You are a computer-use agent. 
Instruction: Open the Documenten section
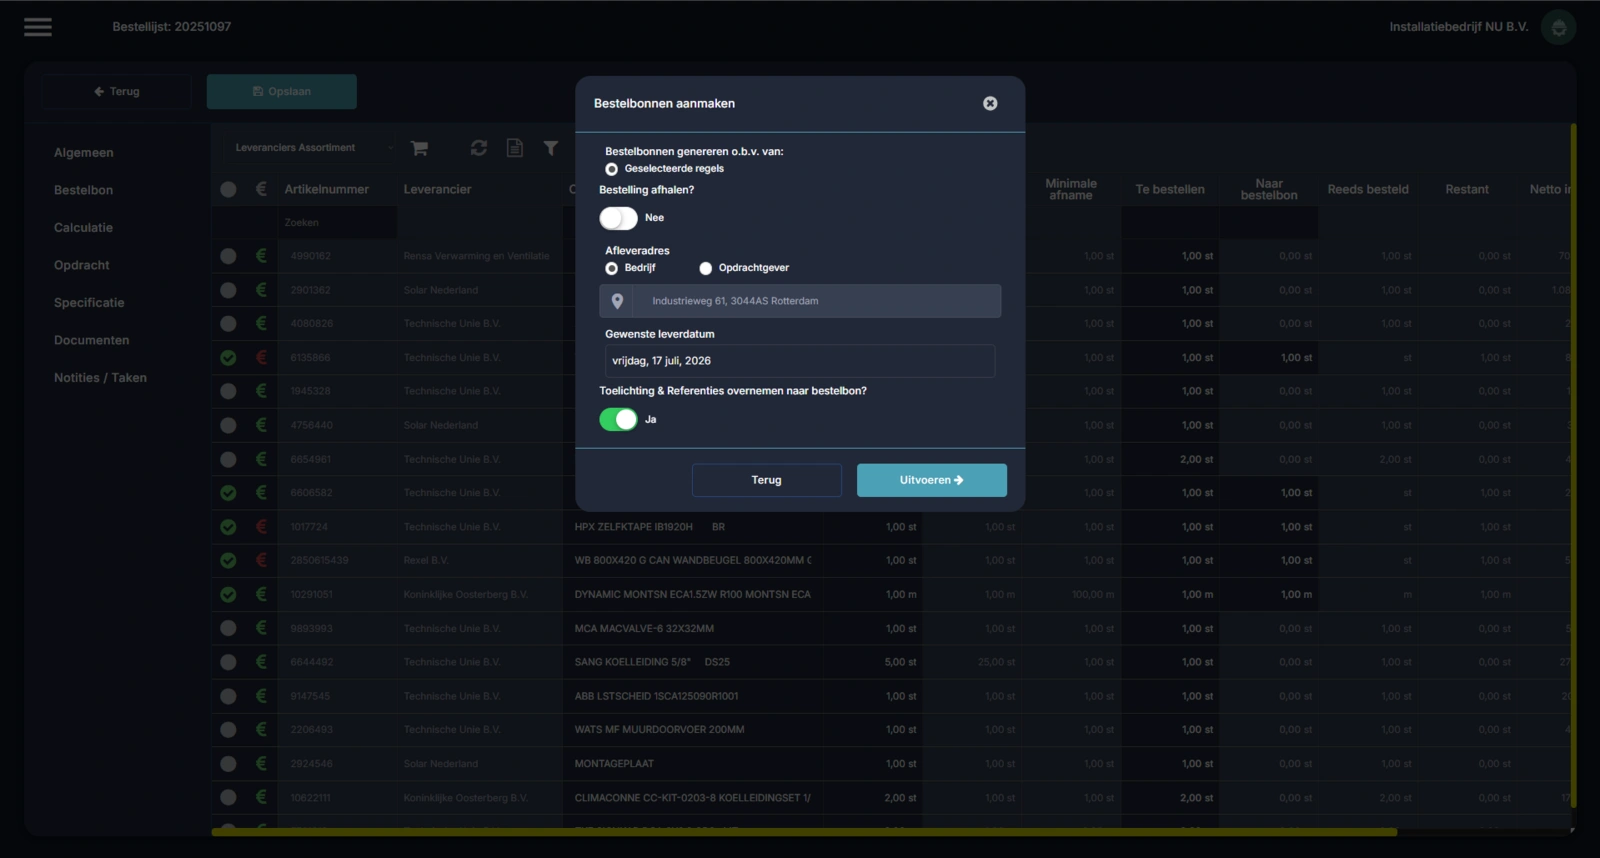pyautogui.click(x=91, y=340)
